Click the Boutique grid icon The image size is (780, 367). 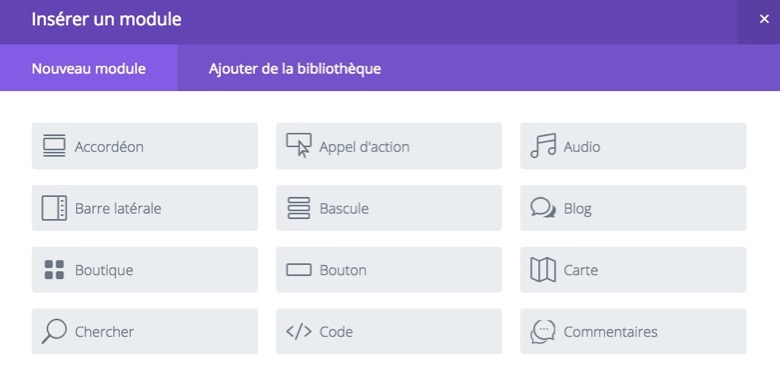click(54, 270)
